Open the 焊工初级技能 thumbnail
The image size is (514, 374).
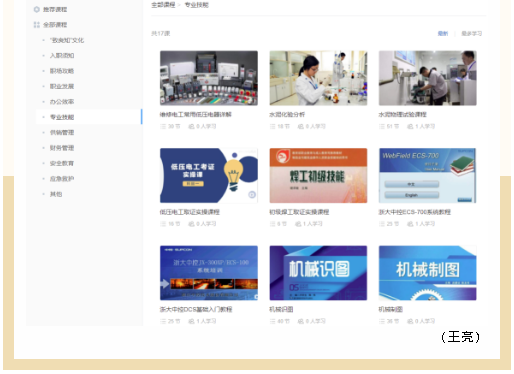click(318, 175)
